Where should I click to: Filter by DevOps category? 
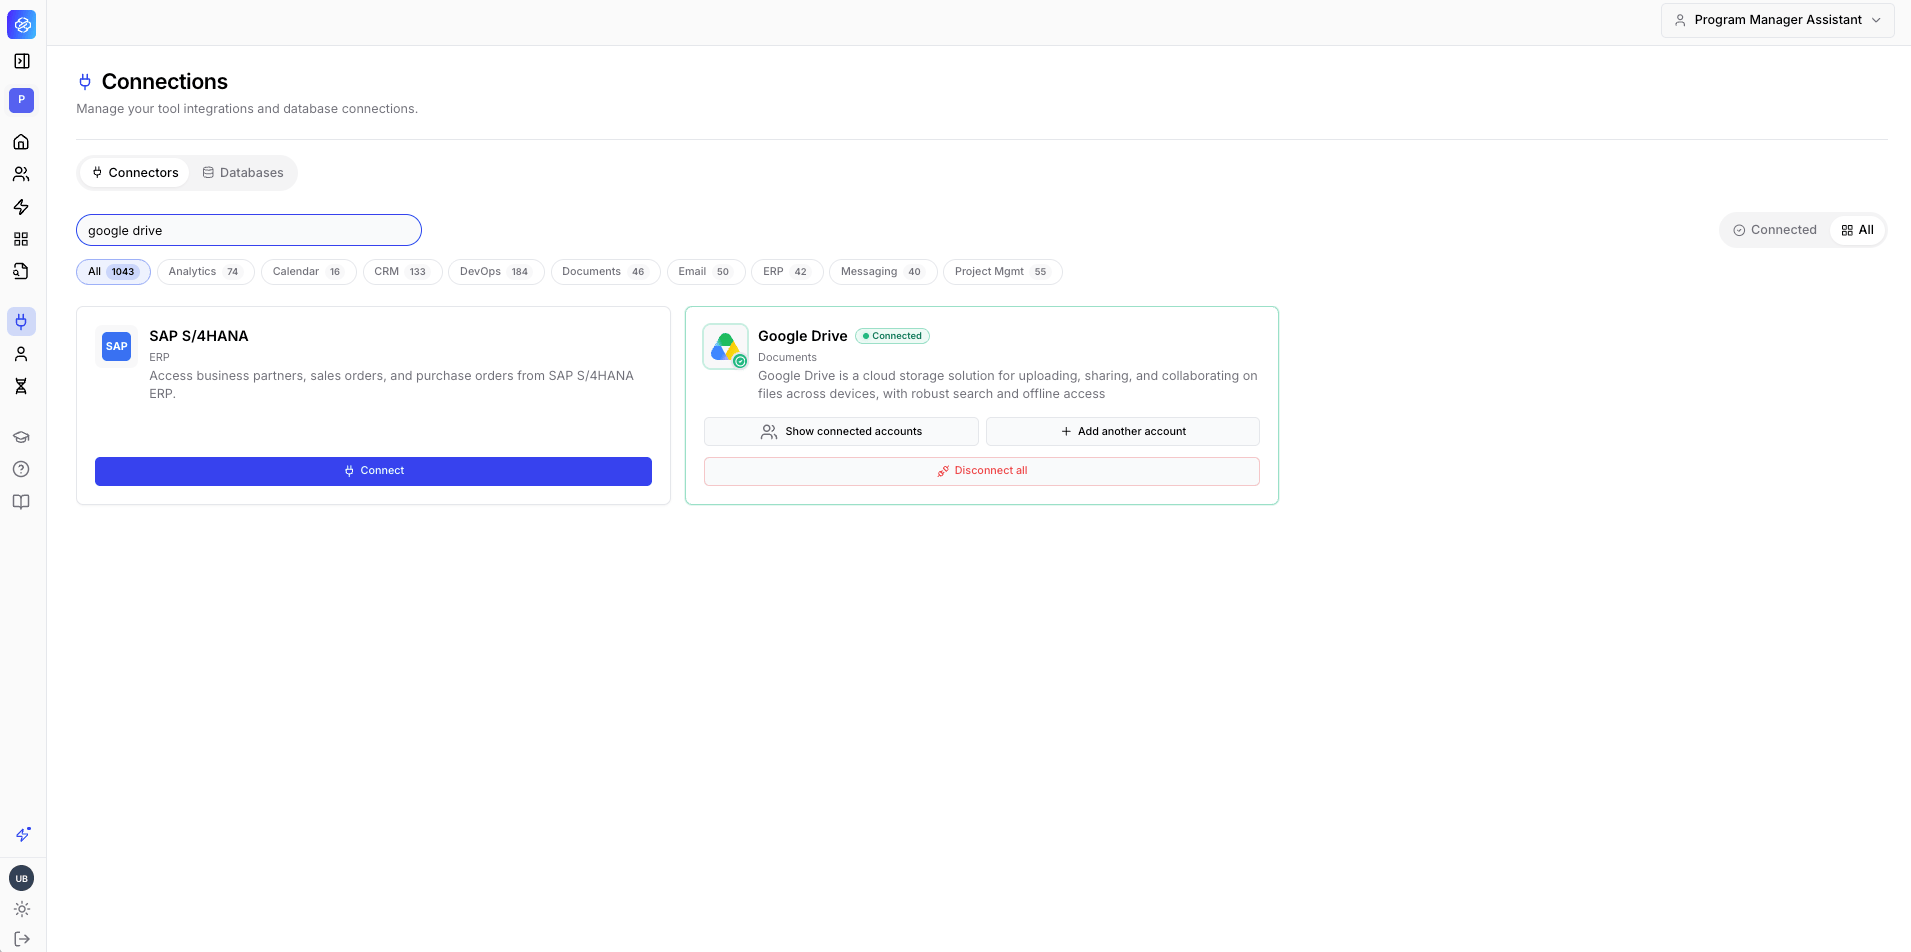[496, 272]
